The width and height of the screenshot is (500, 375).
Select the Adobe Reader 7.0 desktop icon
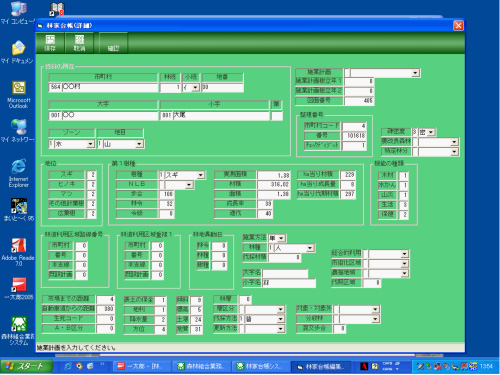pyautogui.click(x=18, y=252)
